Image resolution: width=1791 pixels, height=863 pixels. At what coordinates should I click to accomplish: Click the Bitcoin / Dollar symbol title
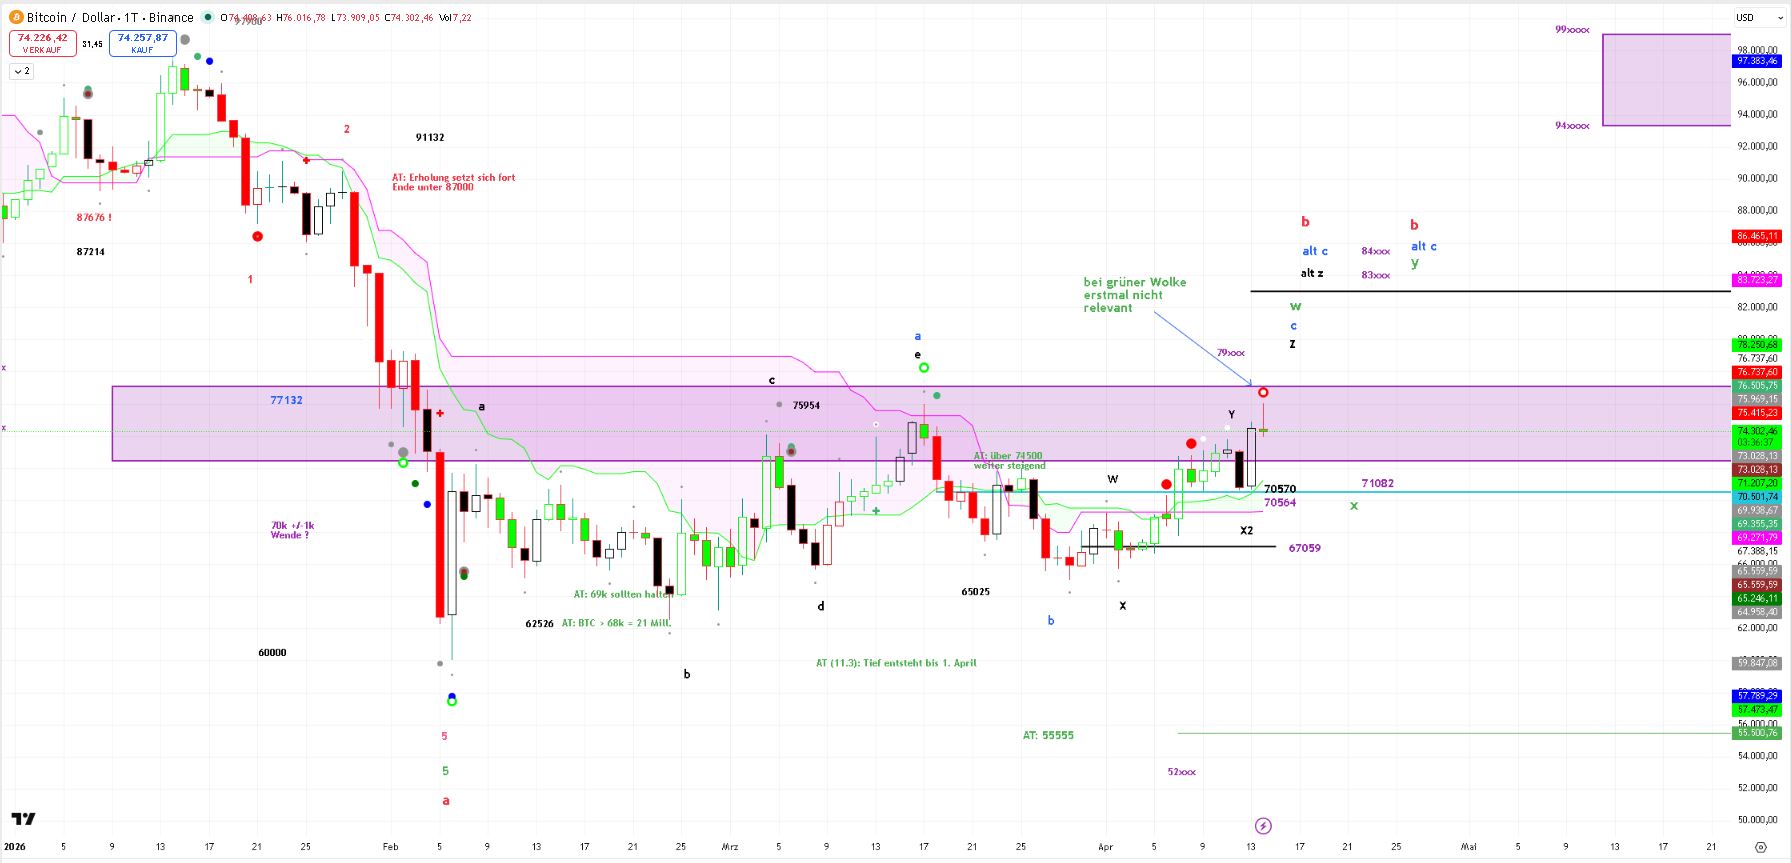click(110, 17)
